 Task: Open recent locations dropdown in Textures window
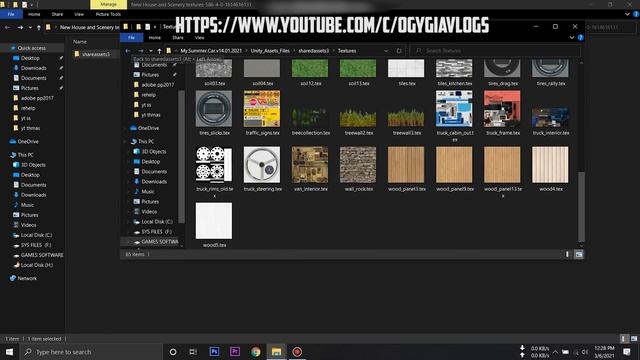[151, 51]
